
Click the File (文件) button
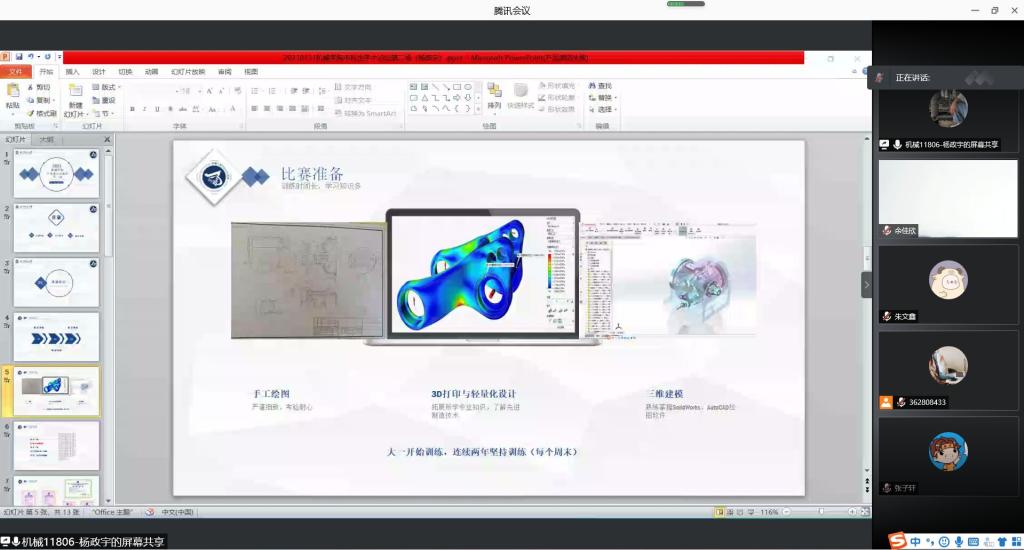coord(16,72)
